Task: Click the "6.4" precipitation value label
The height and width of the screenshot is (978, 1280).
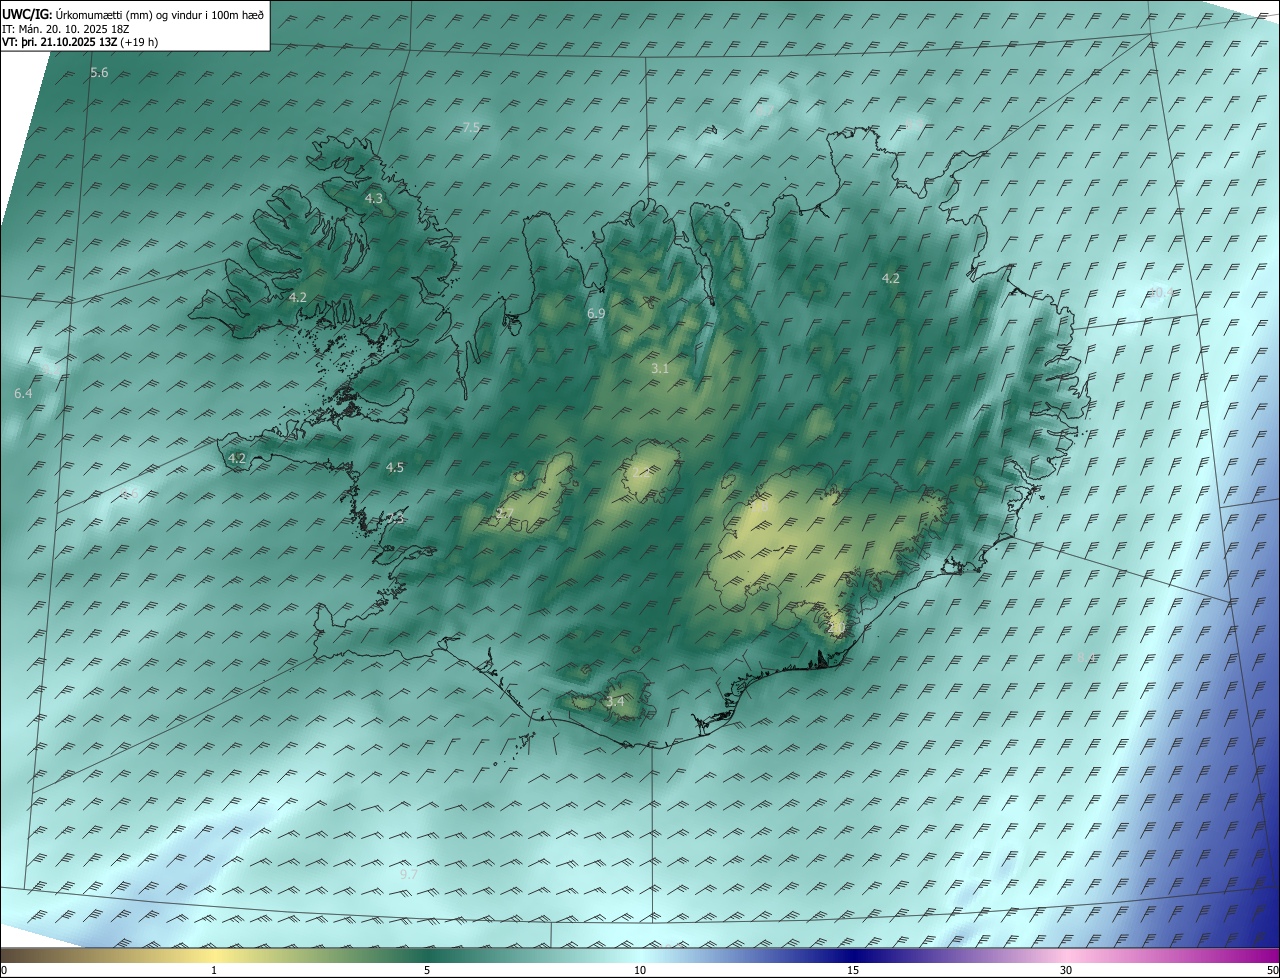Action: click(x=23, y=394)
